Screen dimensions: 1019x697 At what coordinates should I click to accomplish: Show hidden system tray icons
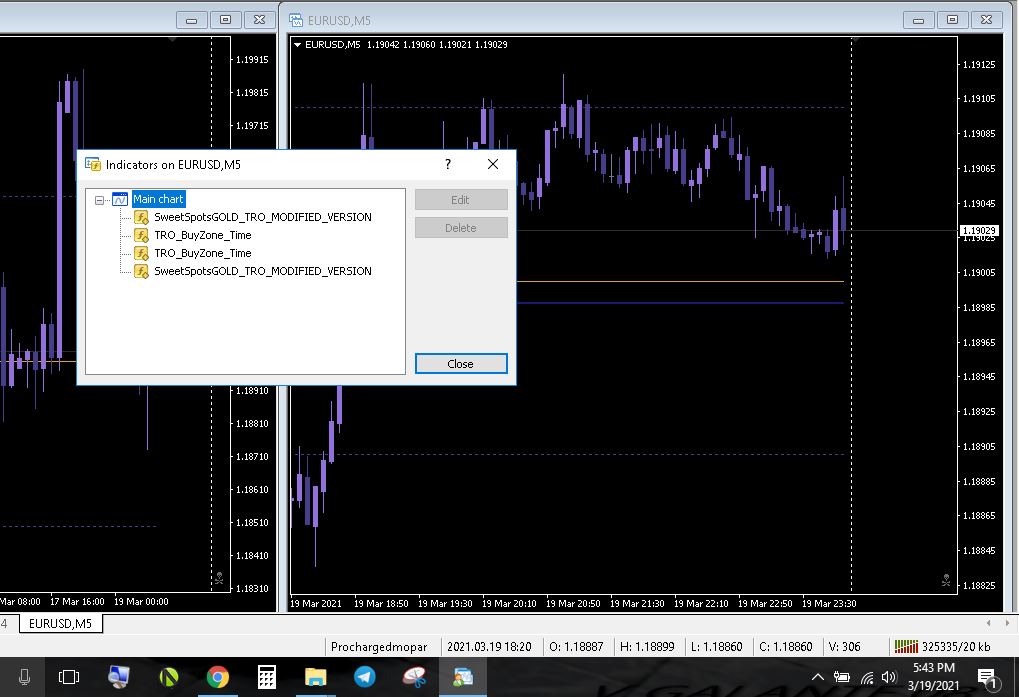pos(818,677)
